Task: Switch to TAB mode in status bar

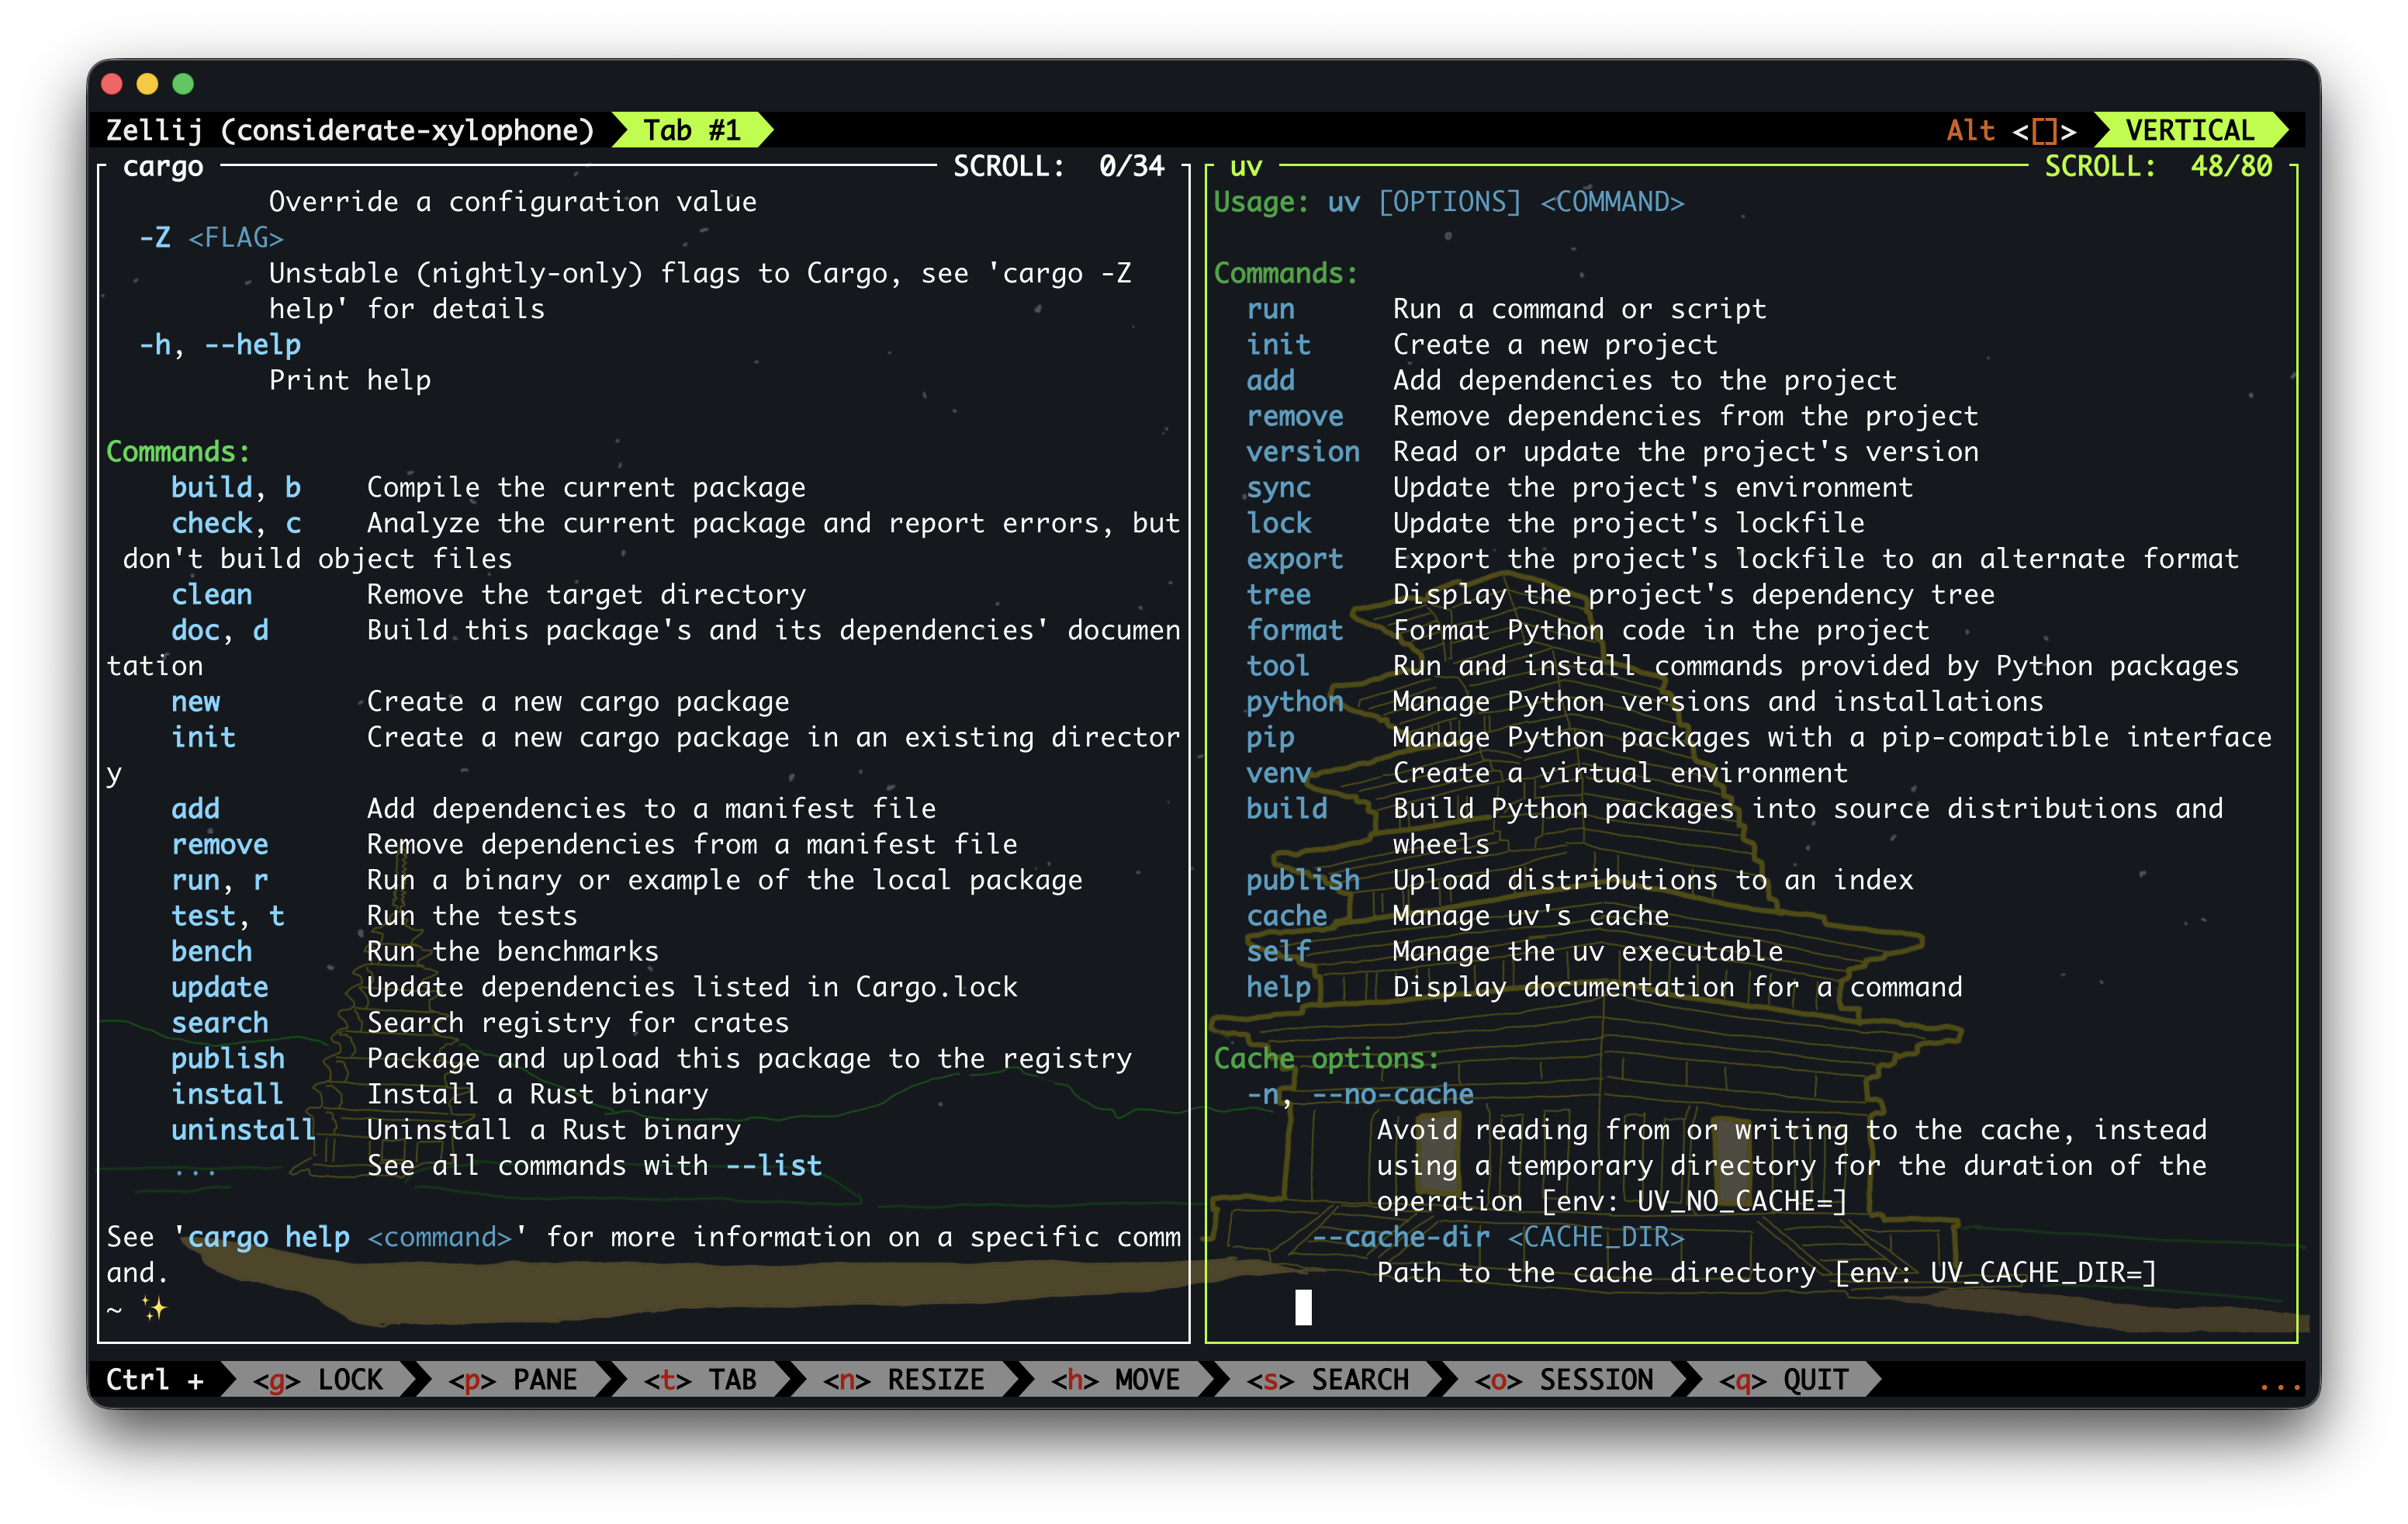Action: pos(699,1380)
